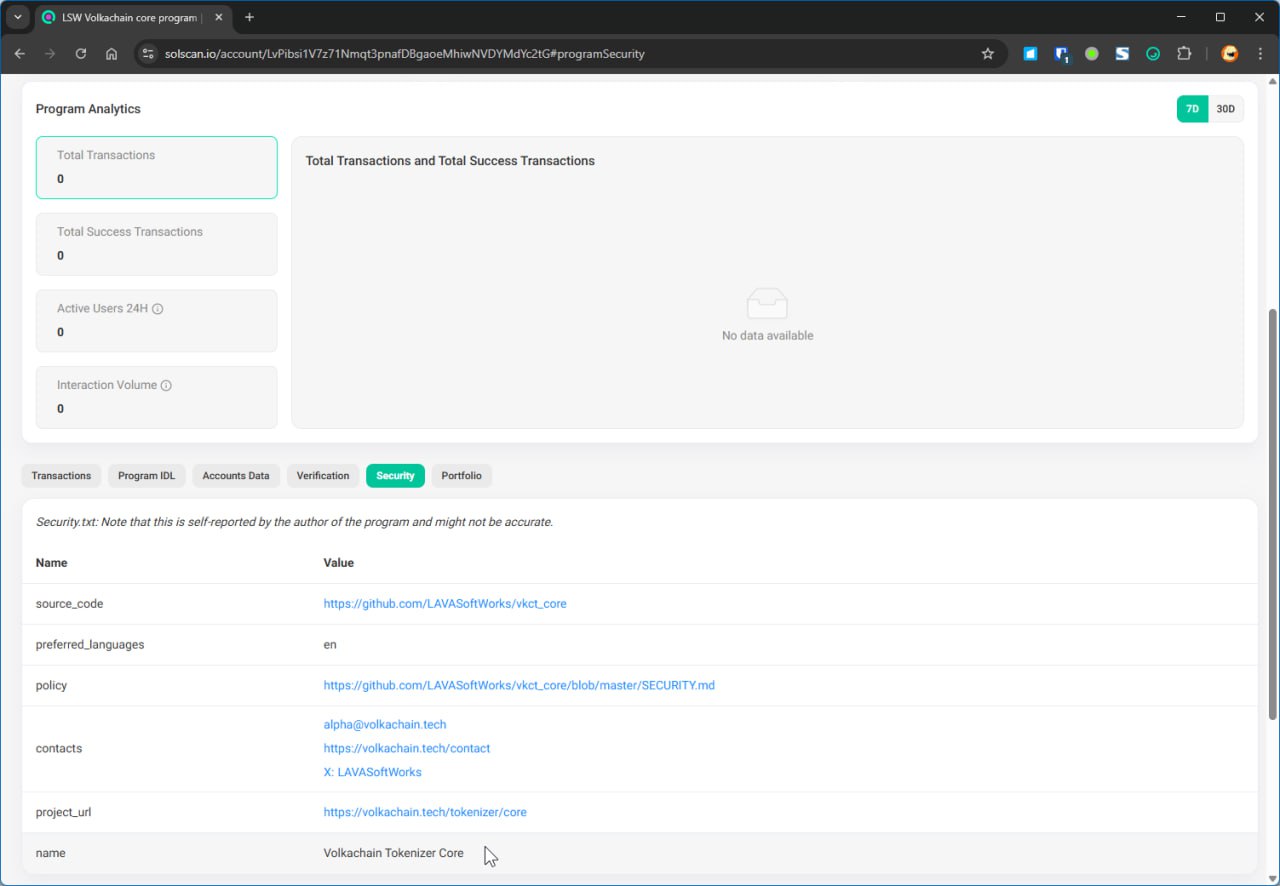Open the Bitwarden shield extension
The height and width of the screenshot is (886, 1280).
click(x=1062, y=54)
